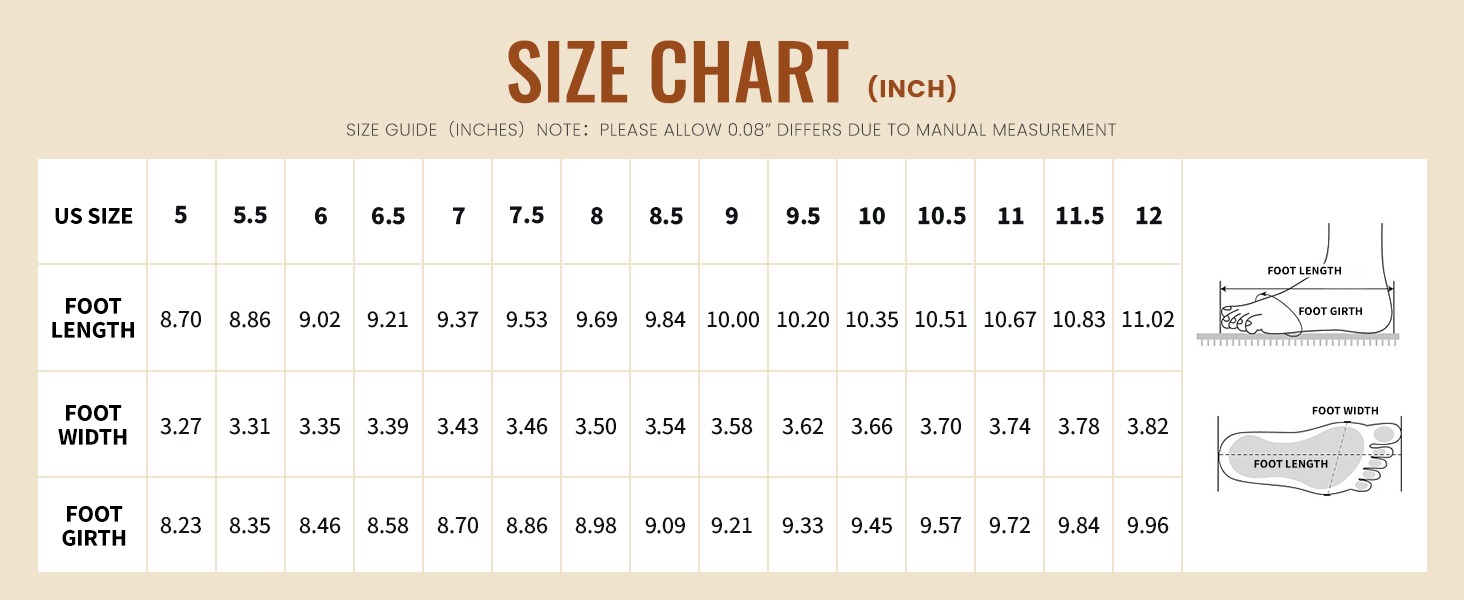The height and width of the screenshot is (600, 1464).
Task: Click the "FOOT GIRTH" label inside the side-view diagram
Action: pyautogui.click(x=1330, y=311)
